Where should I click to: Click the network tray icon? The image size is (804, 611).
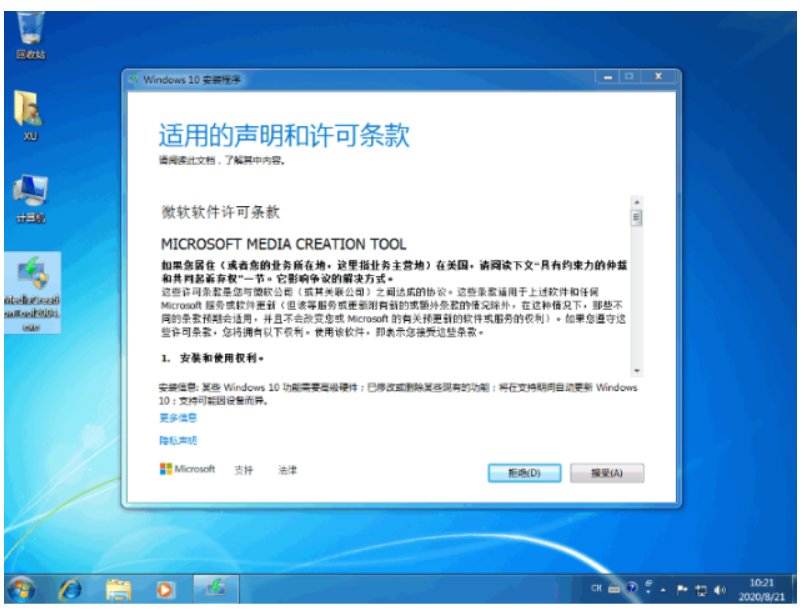tap(702, 590)
